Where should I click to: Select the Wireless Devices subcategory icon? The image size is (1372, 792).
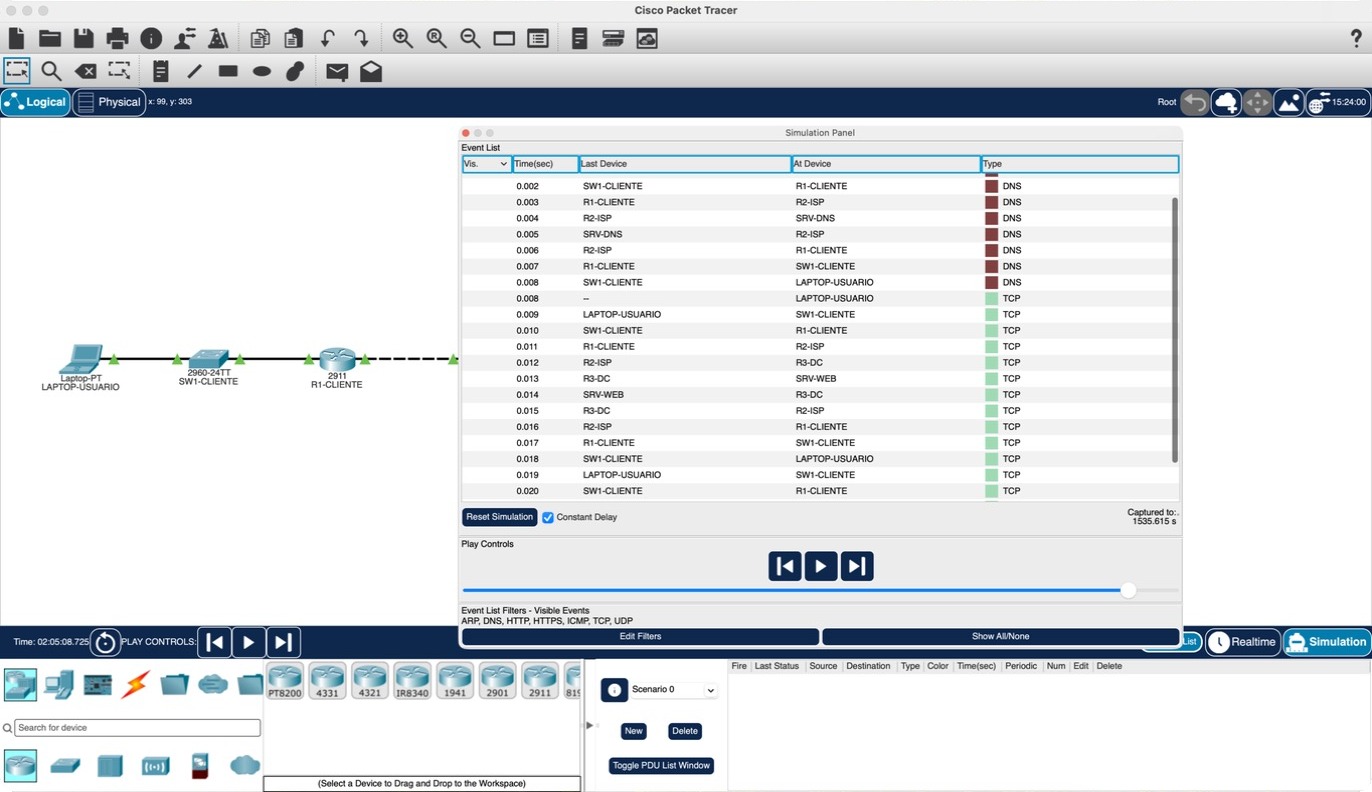(155, 766)
